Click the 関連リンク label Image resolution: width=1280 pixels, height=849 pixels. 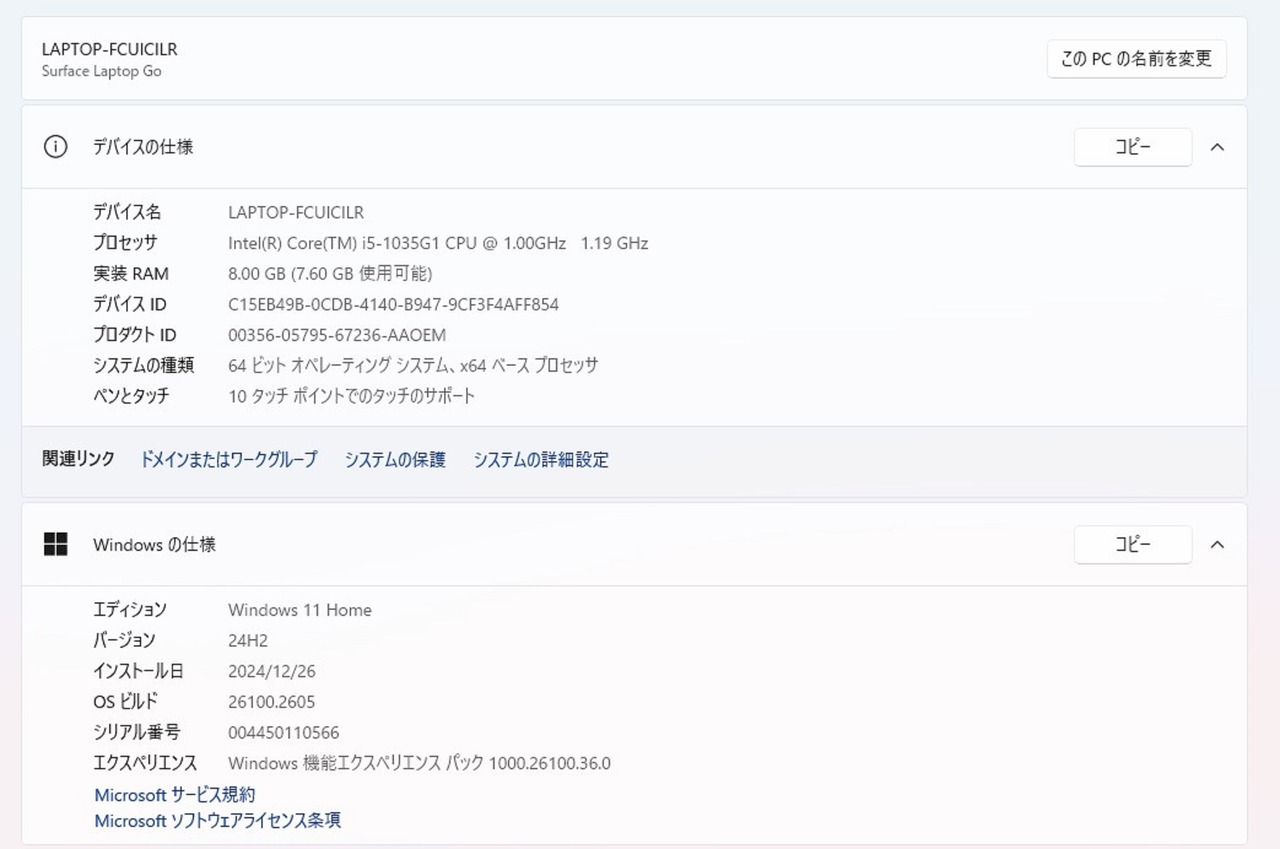tap(78, 459)
